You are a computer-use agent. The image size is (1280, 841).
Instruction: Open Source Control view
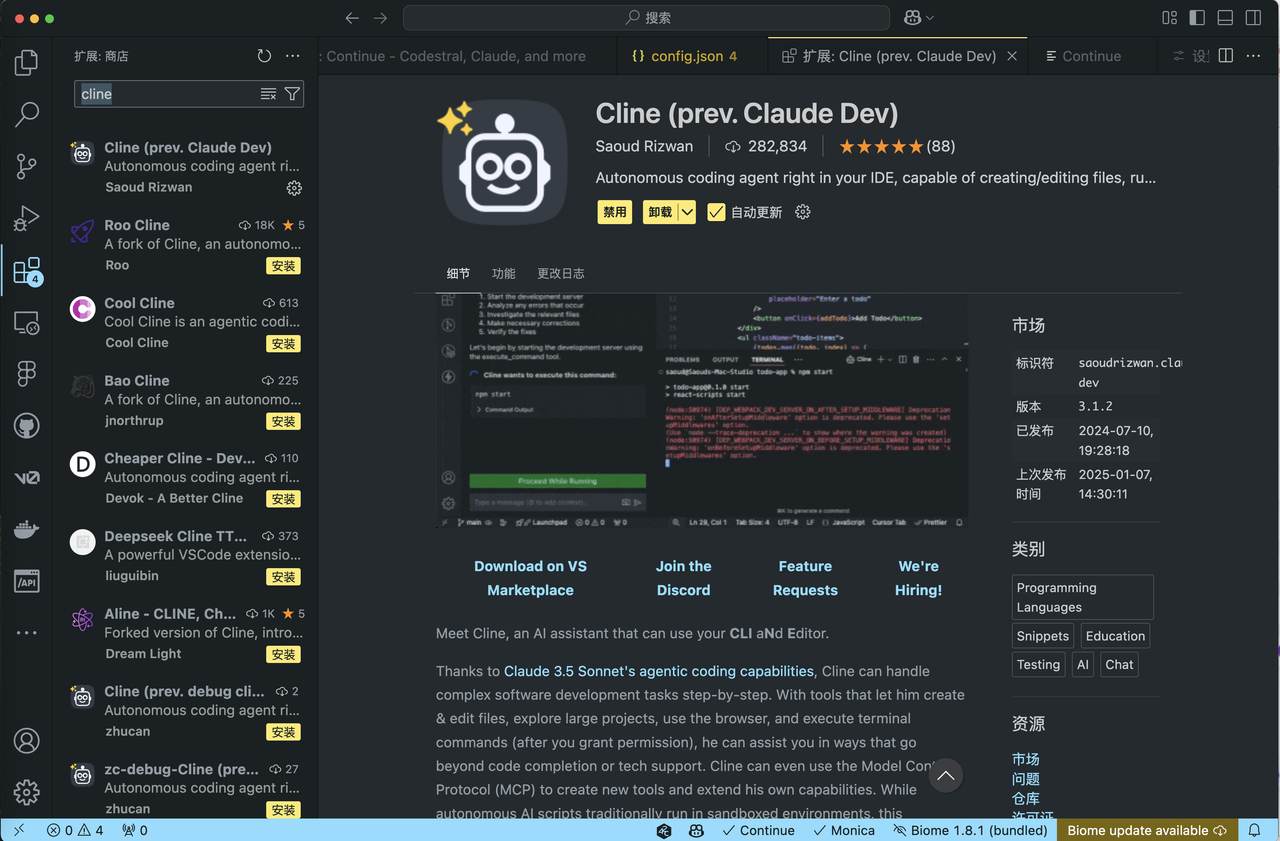tap(27, 166)
